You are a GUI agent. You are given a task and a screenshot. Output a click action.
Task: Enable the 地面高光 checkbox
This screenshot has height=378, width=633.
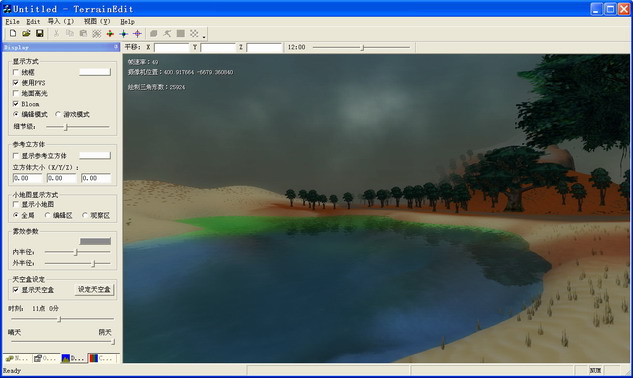click(x=16, y=93)
